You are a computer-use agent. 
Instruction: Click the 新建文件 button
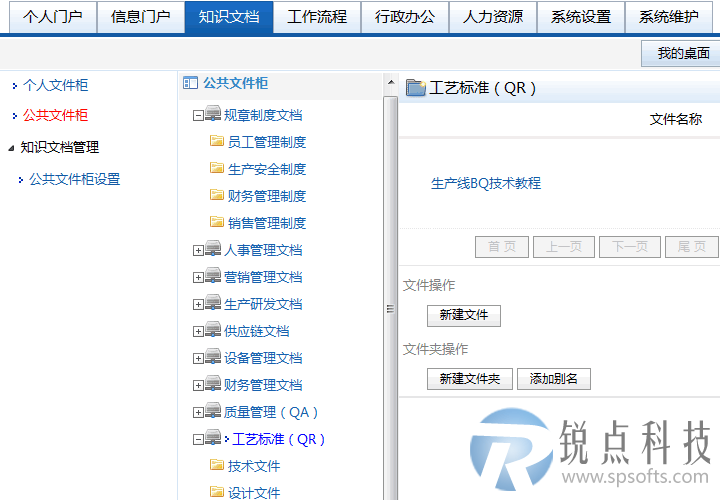pyautogui.click(x=464, y=315)
